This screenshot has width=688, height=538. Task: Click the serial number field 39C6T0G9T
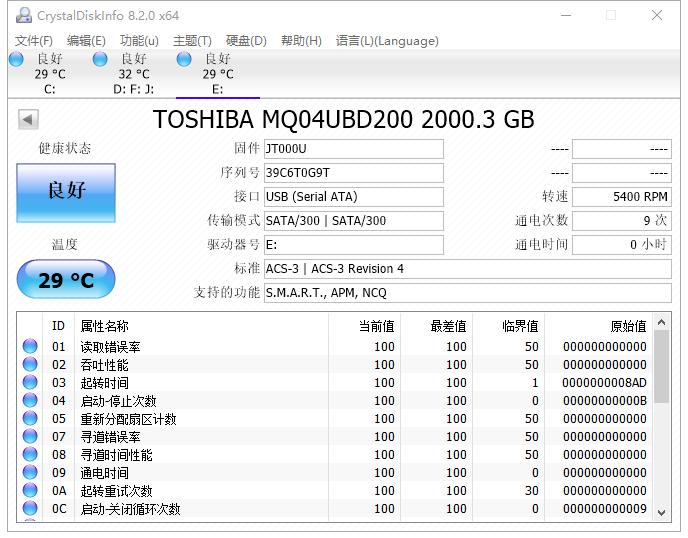click(x=353, y=173)
